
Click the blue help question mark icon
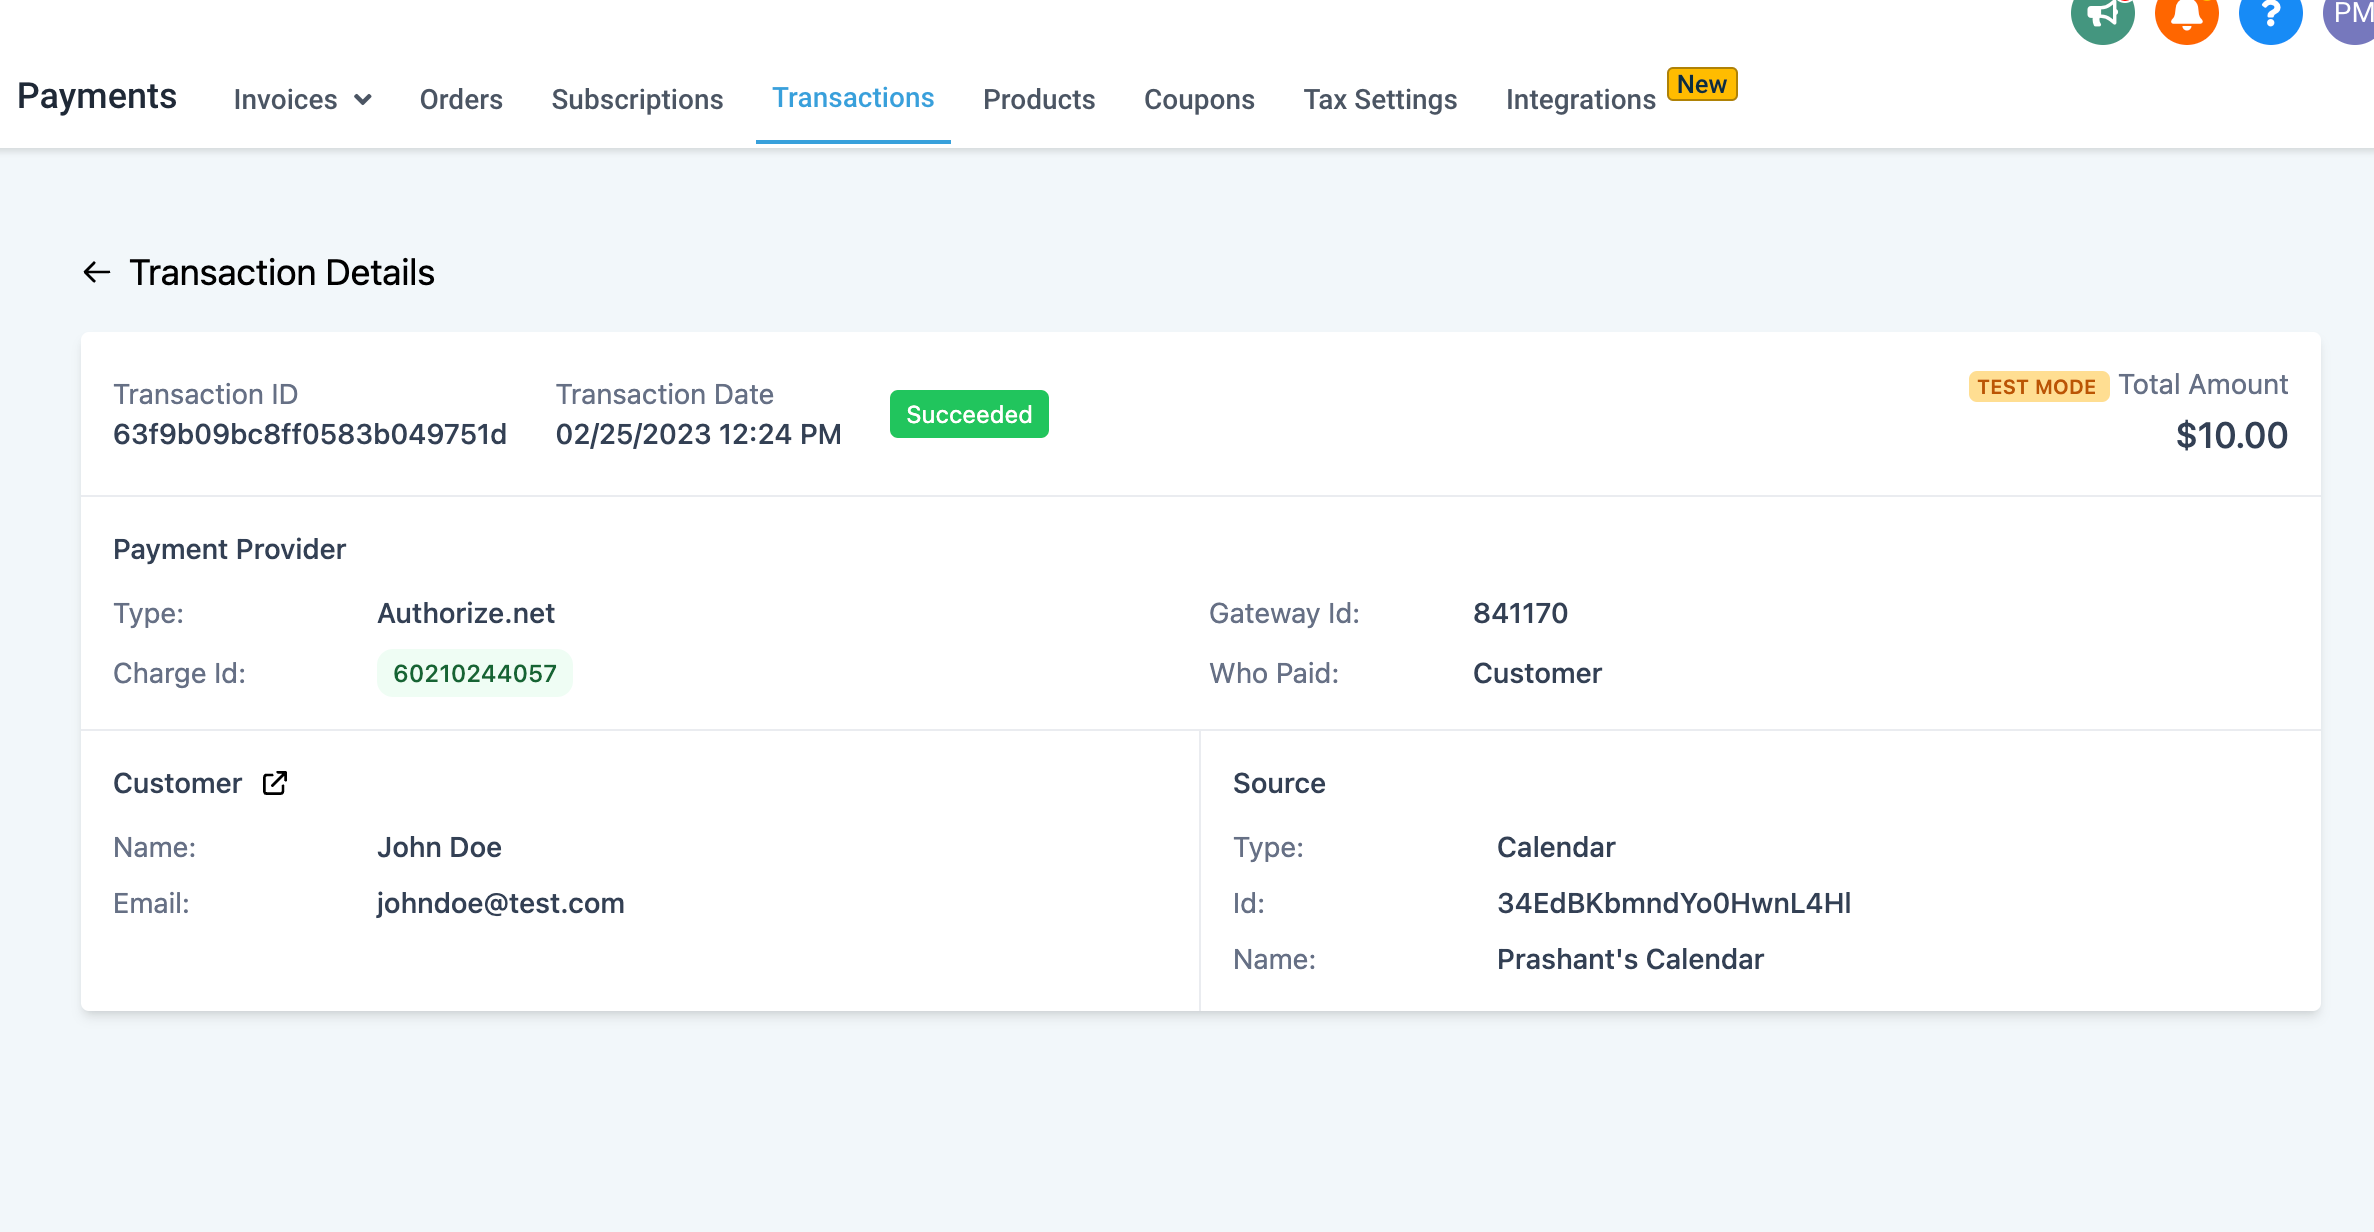[x=2270, y=15]
